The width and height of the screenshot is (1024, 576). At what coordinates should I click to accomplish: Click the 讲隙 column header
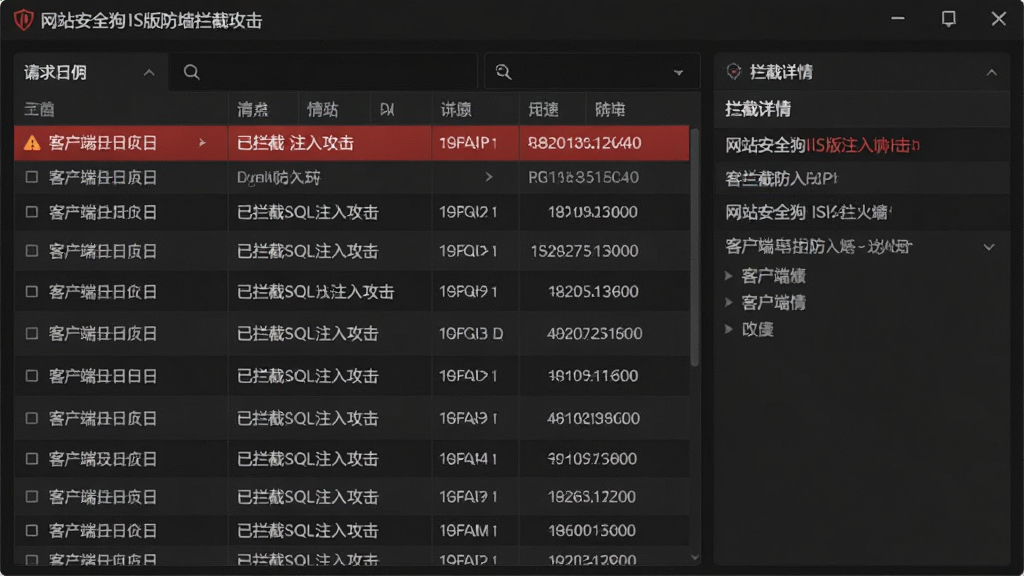(456, 110)
